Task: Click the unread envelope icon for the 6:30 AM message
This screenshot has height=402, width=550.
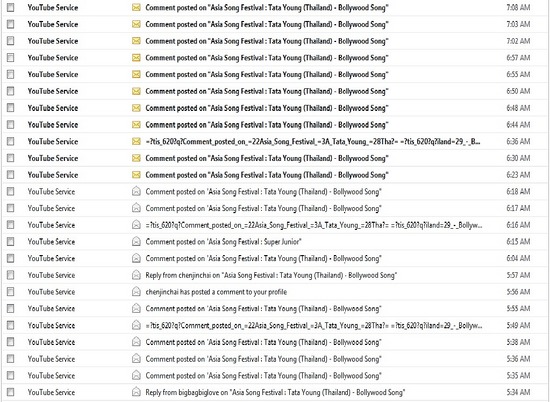Action: pyautogui.click(x=136, y=158)
